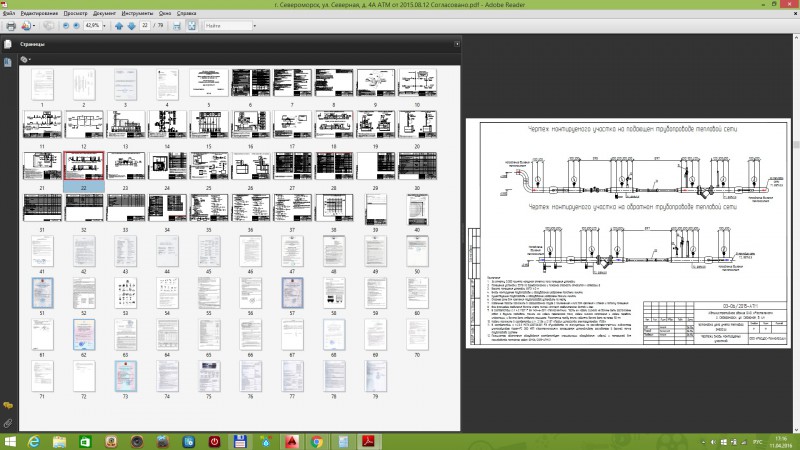The image size is (800, 450).
Task: Select page 27 thumbnail
Action: point(292,166)
